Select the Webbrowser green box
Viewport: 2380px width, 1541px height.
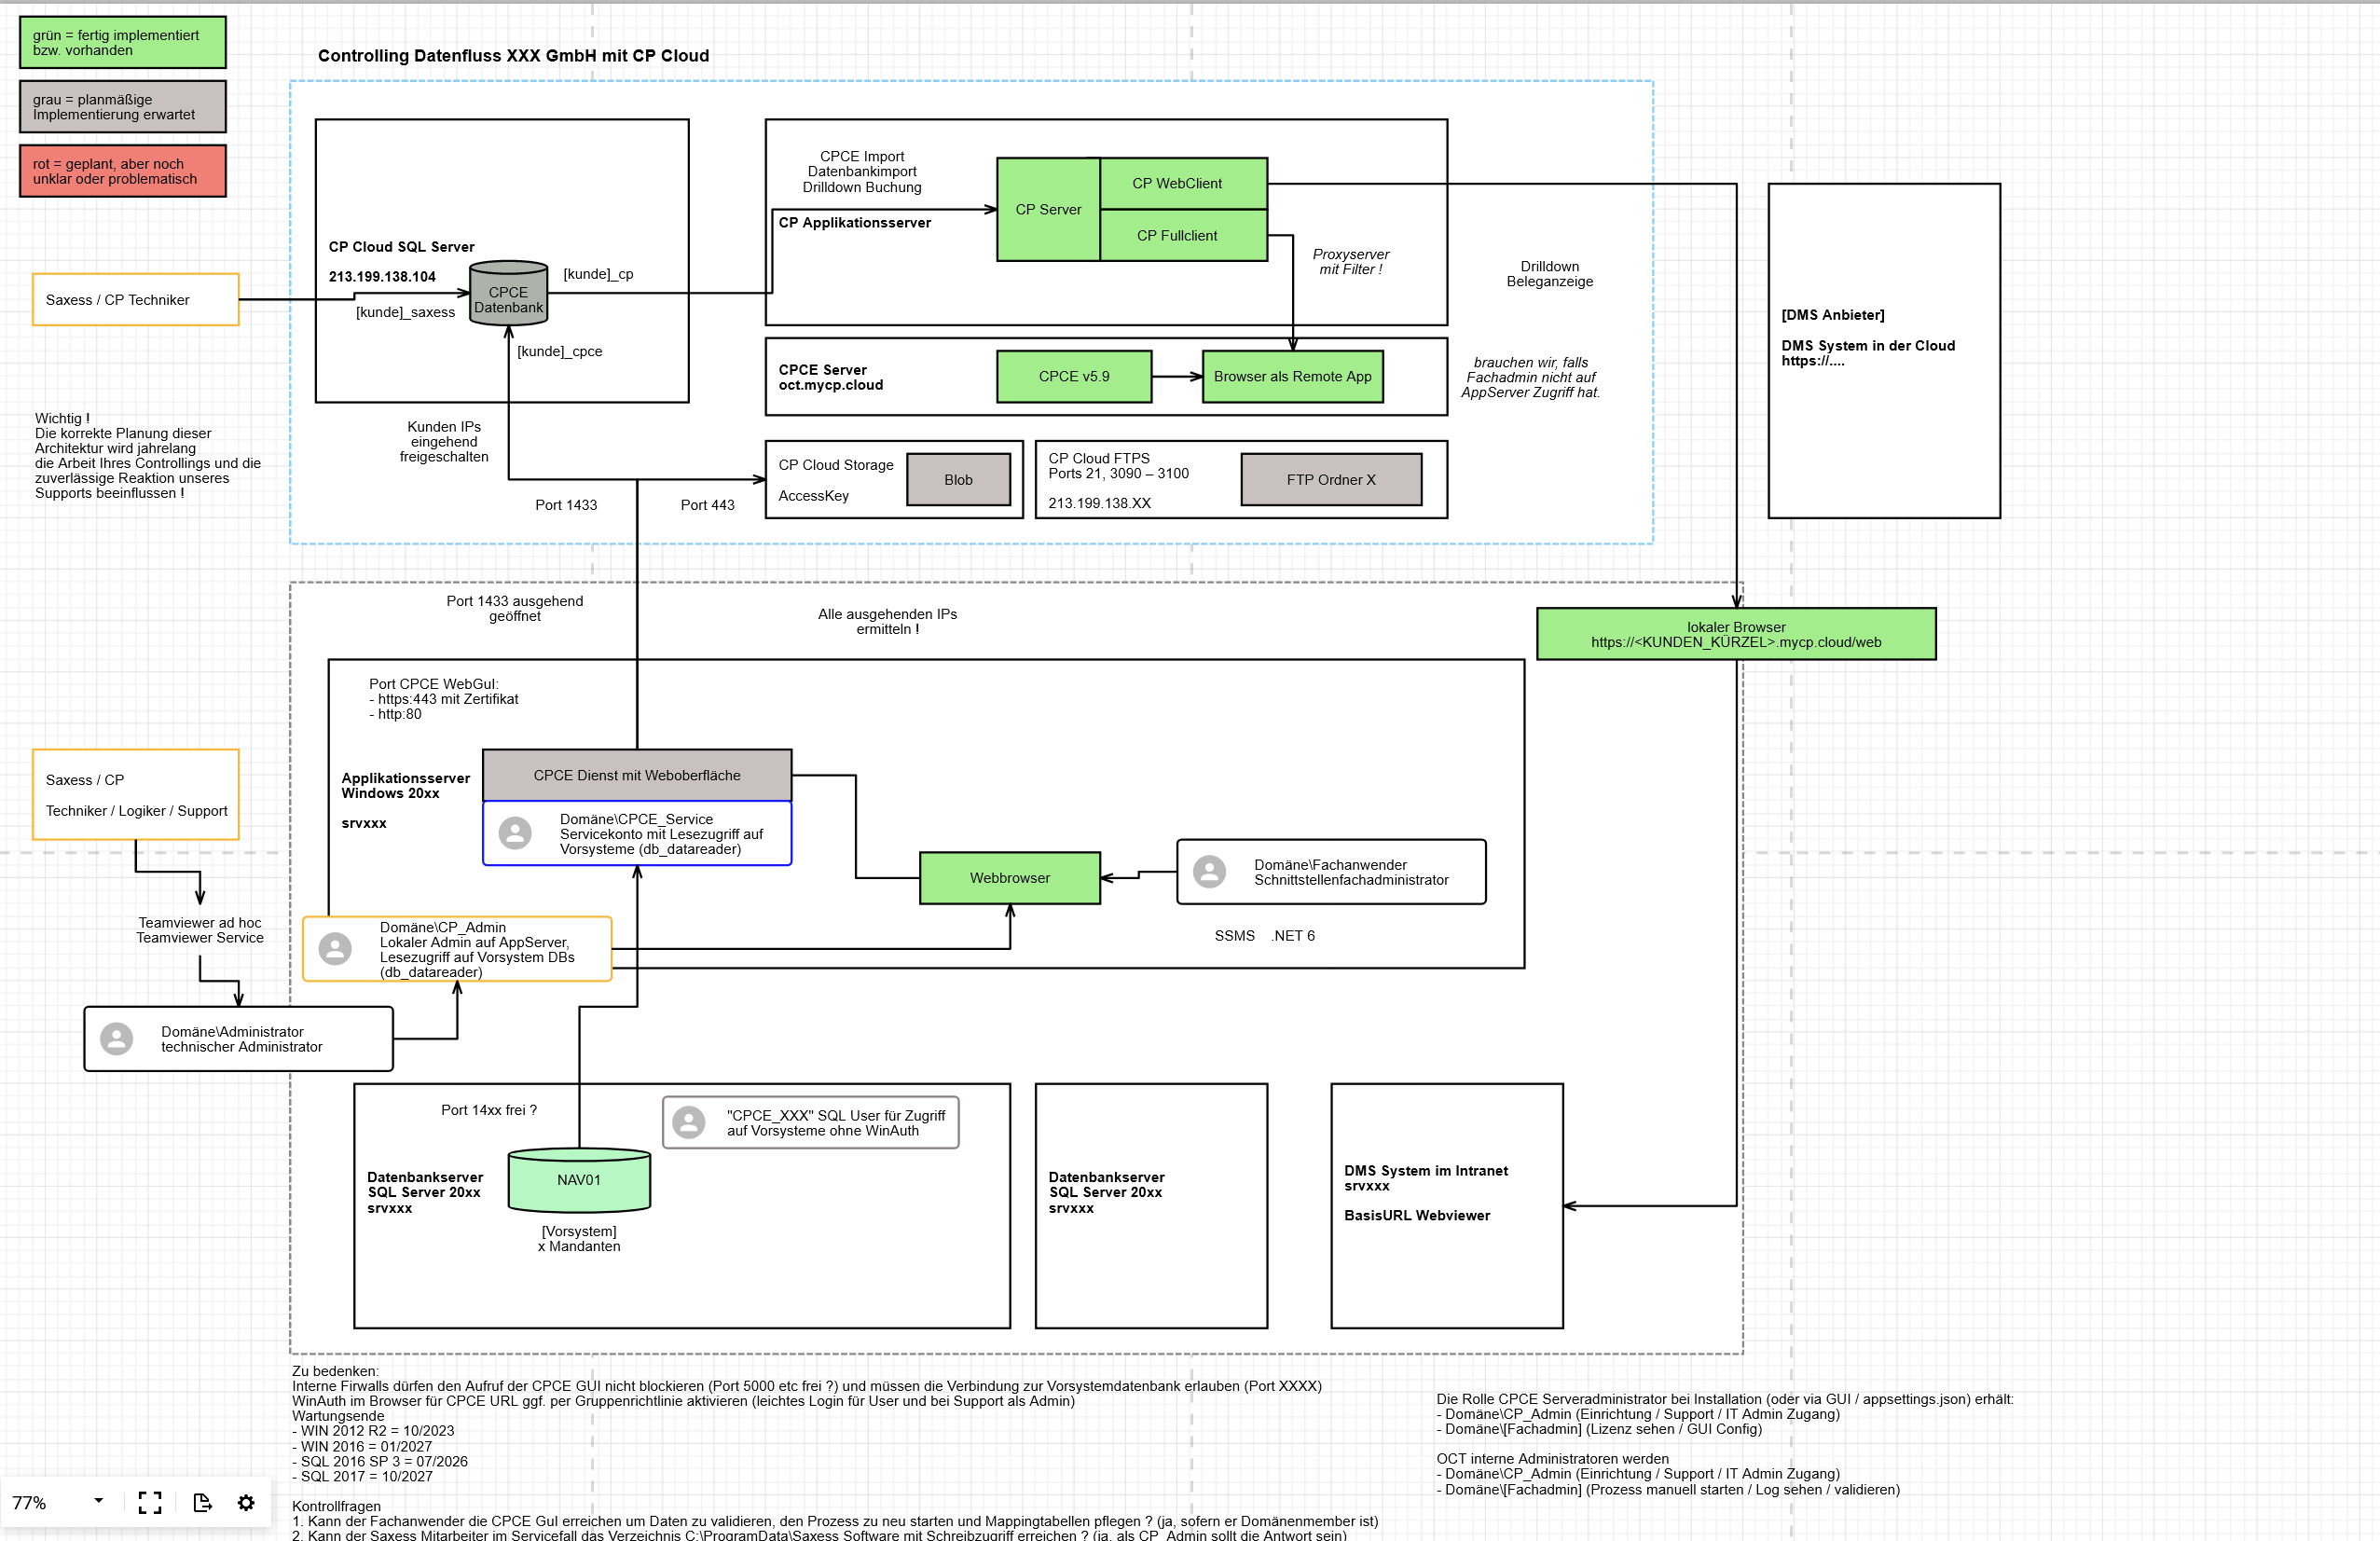click(1009, 878)
